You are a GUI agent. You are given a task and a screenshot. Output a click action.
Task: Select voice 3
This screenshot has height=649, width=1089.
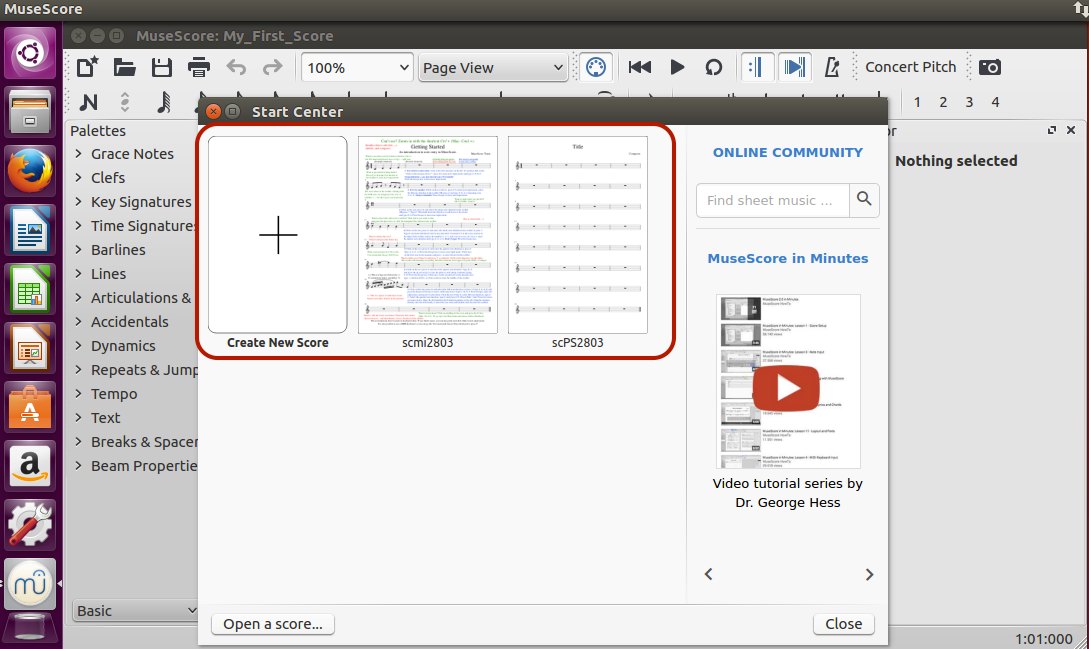coord(969,102)
